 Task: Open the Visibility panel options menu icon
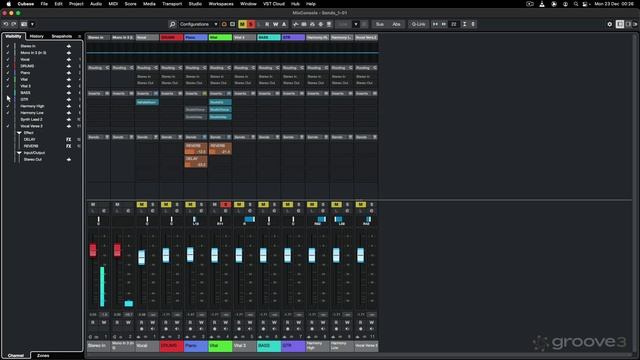pyautogui.click(x=80, y=36)
